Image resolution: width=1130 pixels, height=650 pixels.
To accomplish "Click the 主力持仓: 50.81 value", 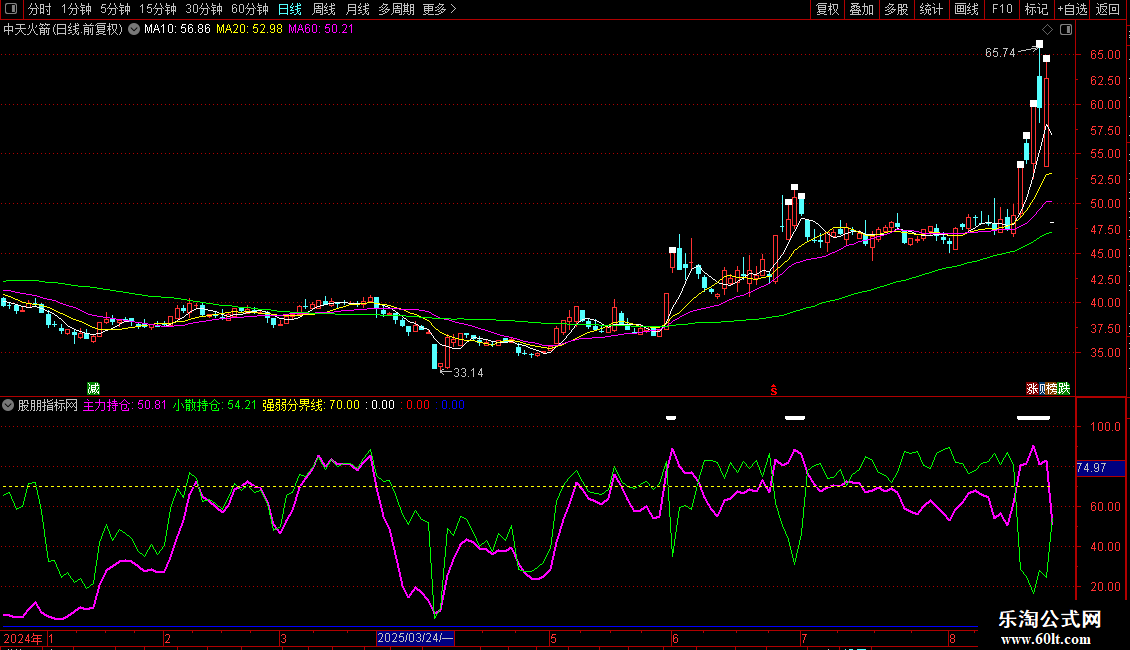I will [125, 405].
